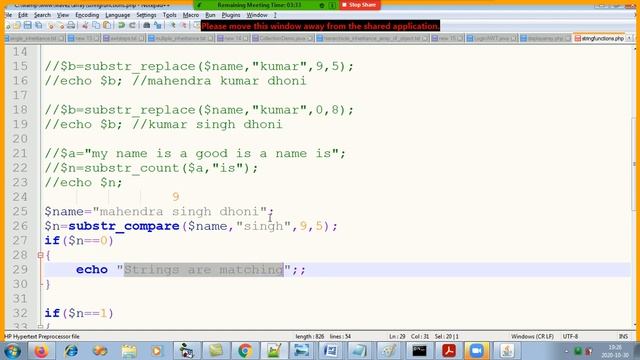Open the Tools menu
The image size is (640, 360).
(x=169, y=15)
